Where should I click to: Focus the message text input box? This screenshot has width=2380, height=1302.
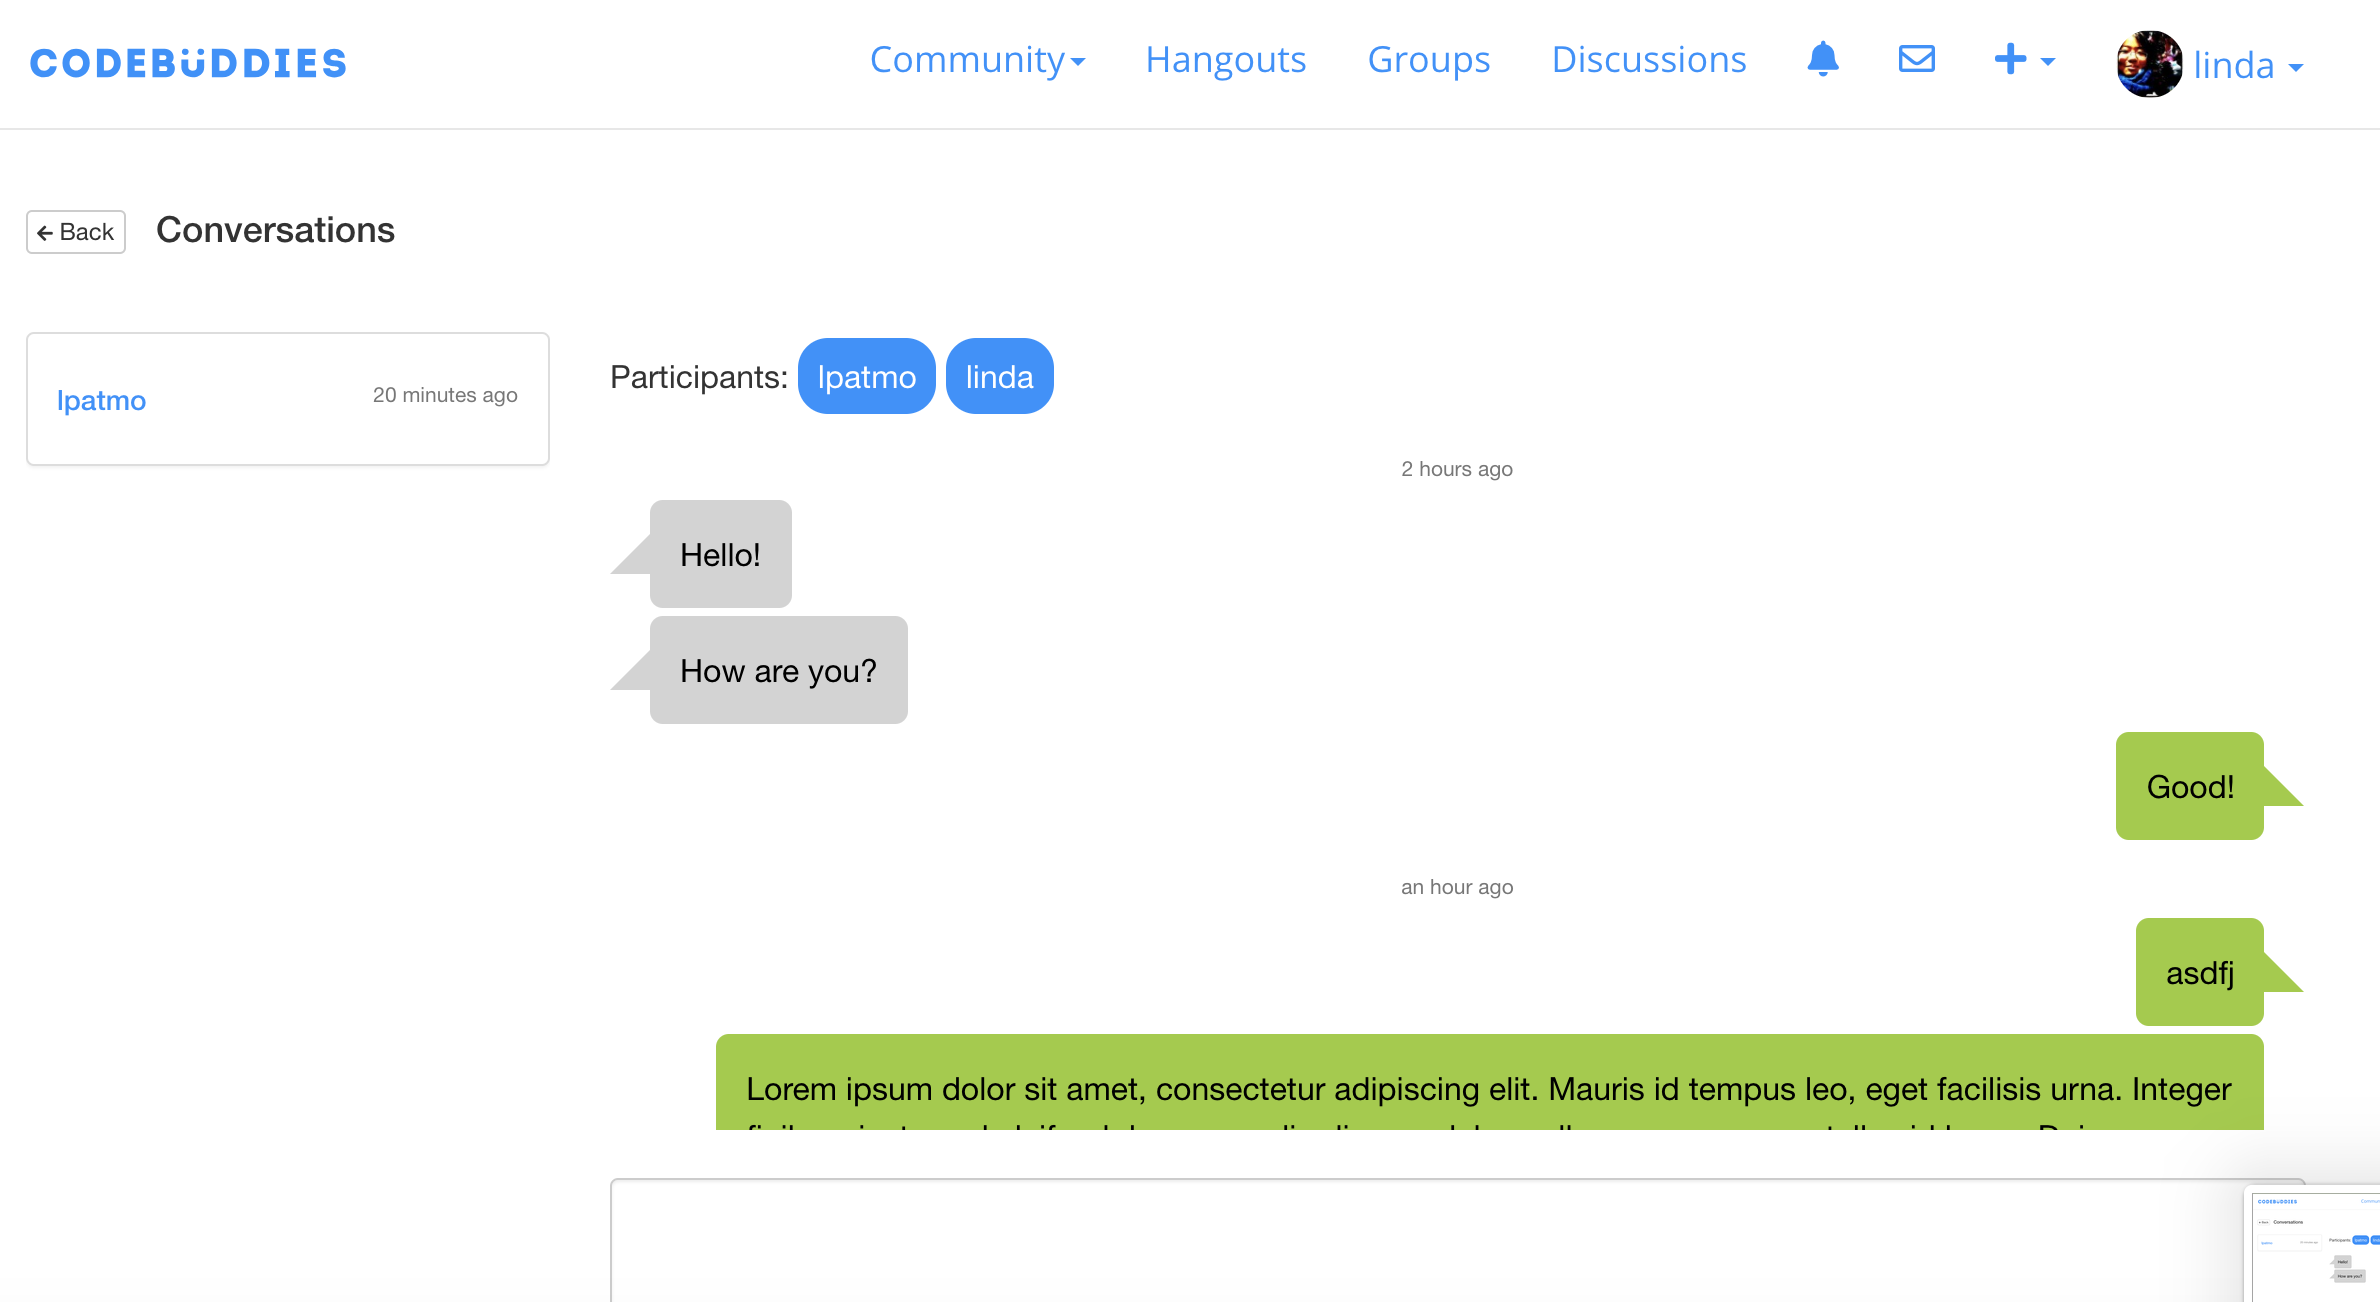(x=1400, y=1240)
